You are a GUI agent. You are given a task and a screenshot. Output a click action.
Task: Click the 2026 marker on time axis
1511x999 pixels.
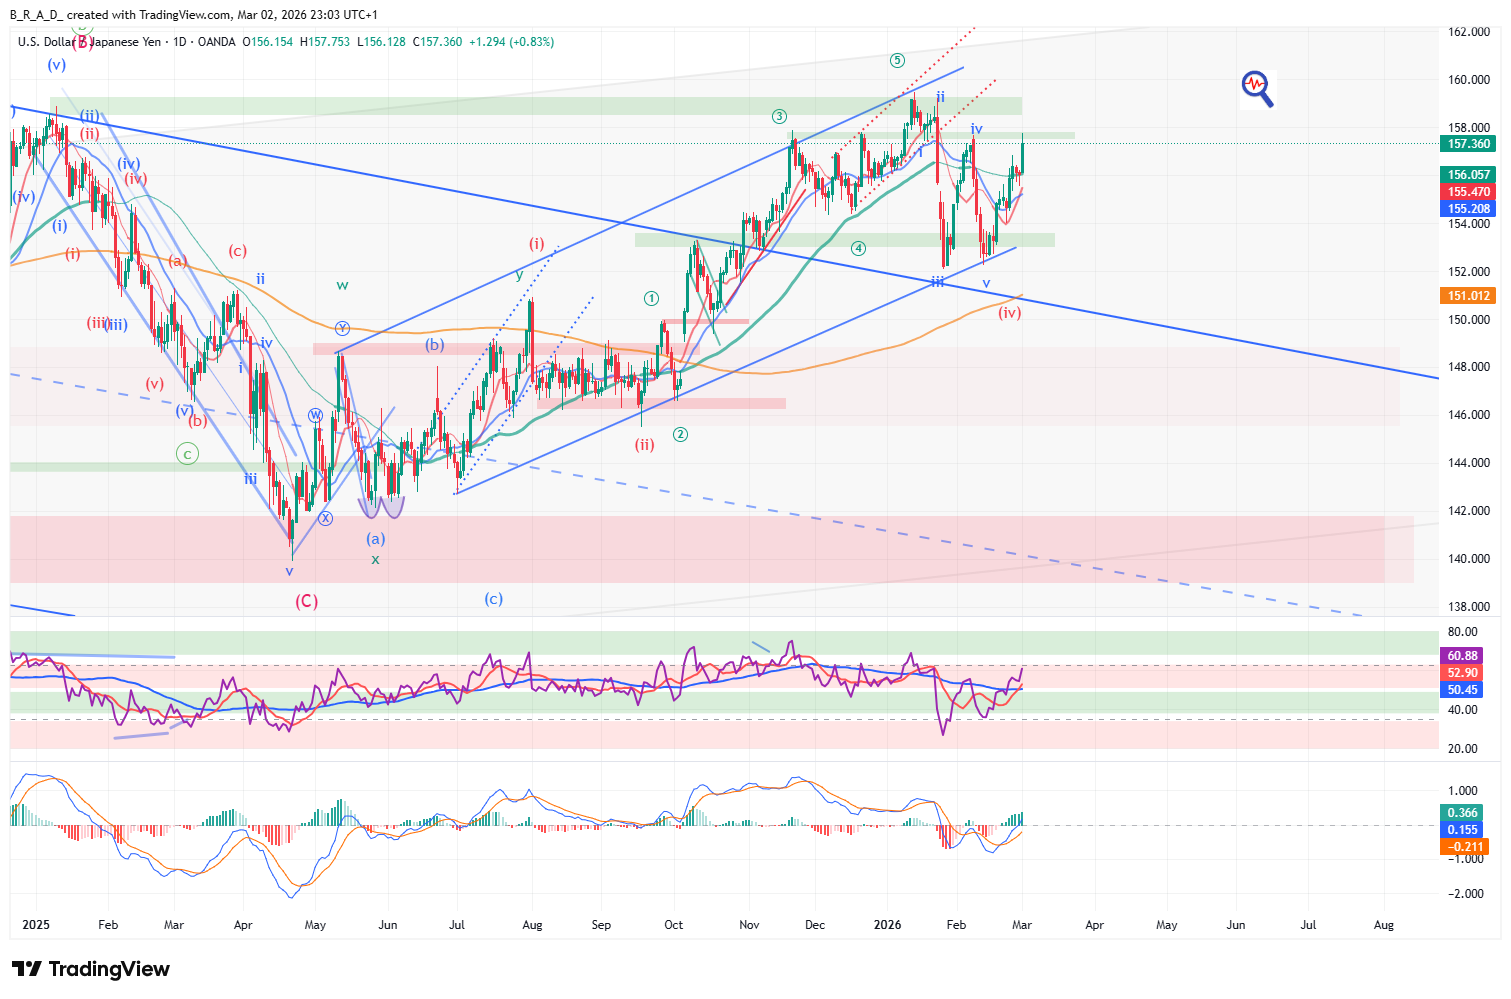tap(887, 925)
